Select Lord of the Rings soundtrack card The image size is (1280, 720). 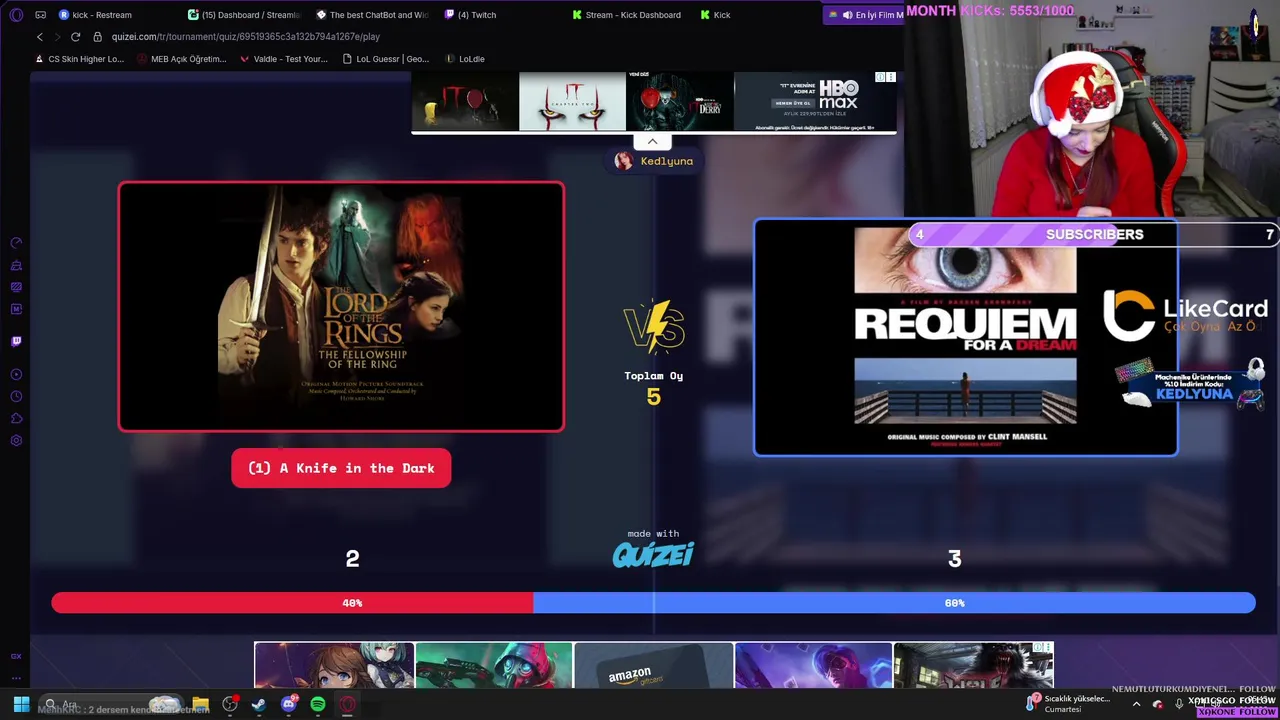click(341, 307)
